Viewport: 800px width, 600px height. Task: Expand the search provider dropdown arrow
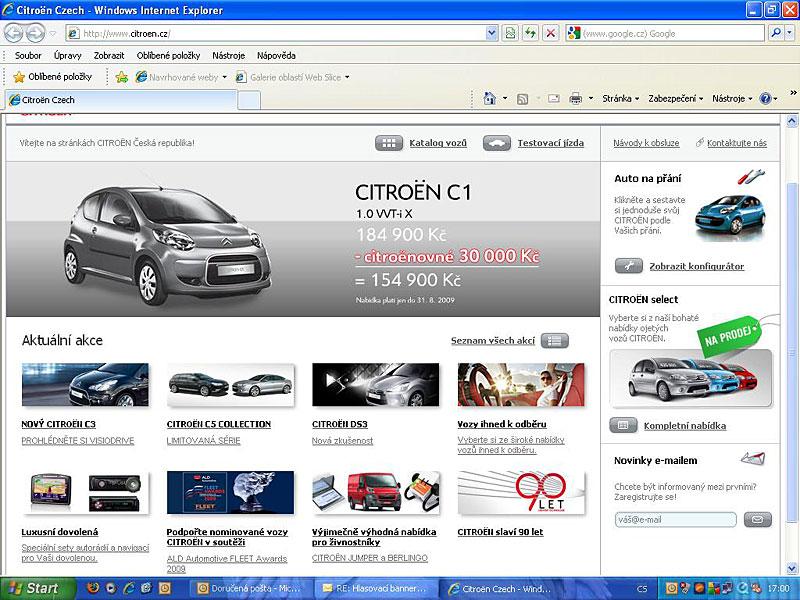click(x=789, y=34)
